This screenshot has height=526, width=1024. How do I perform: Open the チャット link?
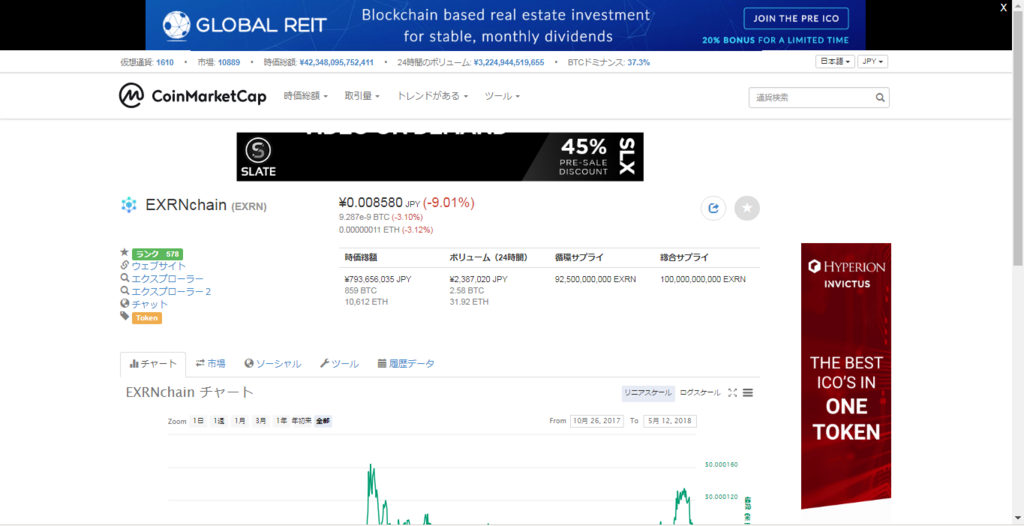point(150,304)
